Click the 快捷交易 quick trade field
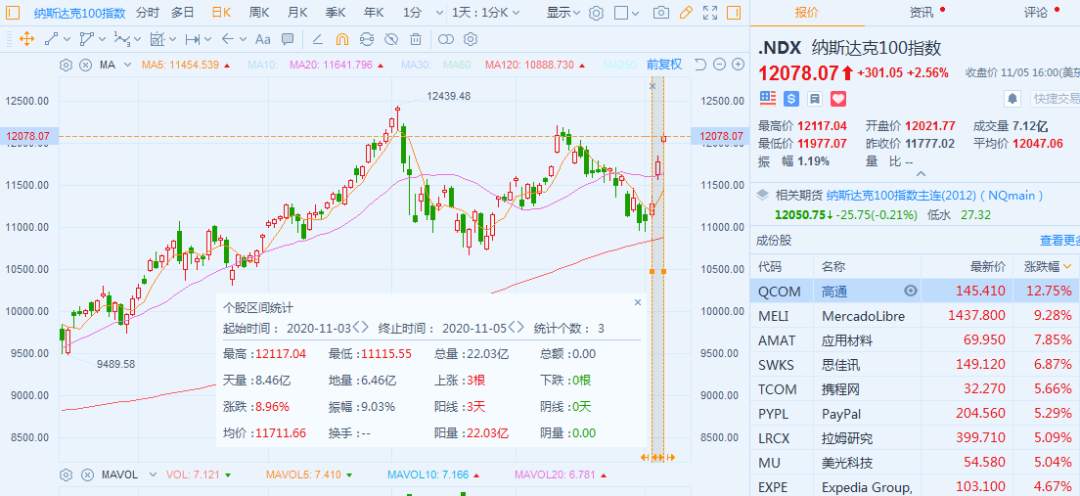The image size is (1080, 496). click(1055, 99)
